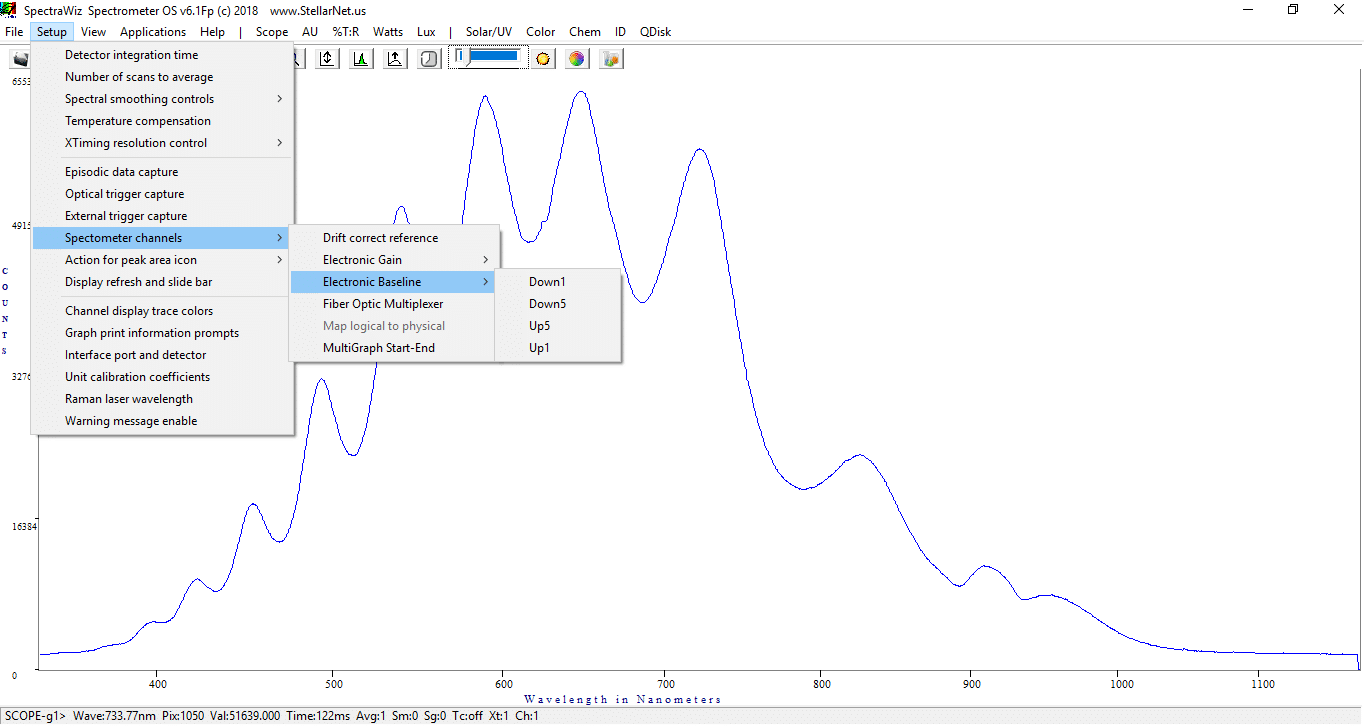The image size is (1364, 727).
Task: Click the clock timer toolbar icon
Action: click(428, 59)
